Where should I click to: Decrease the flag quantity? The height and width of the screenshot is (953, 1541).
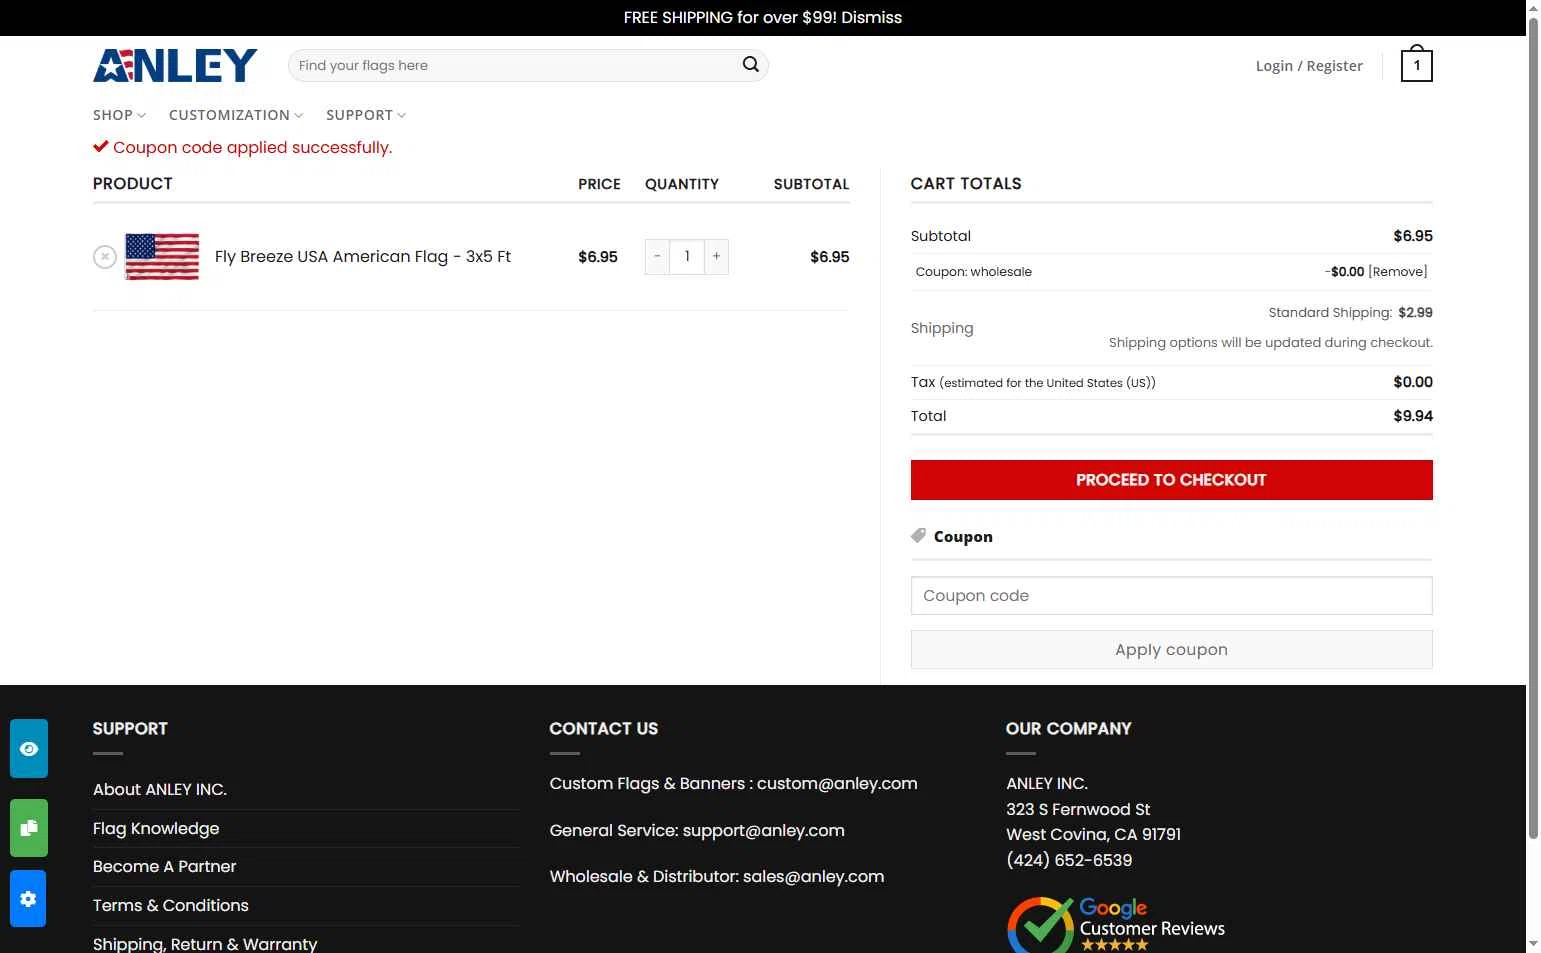point(657,257)
